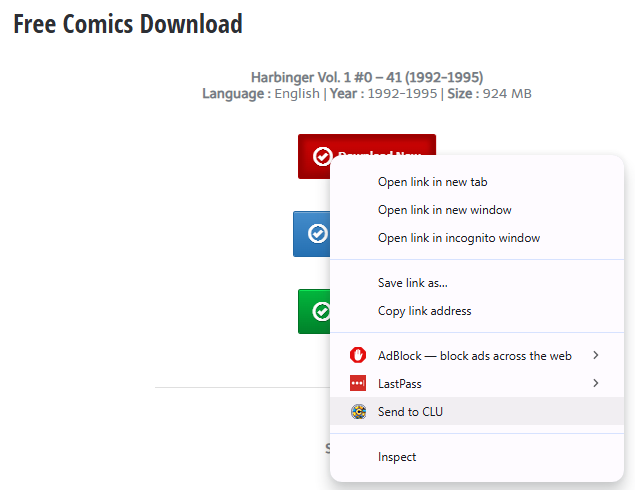Click the Free Comics Download heading
The image size is (635, 490).
coord(128,24)
